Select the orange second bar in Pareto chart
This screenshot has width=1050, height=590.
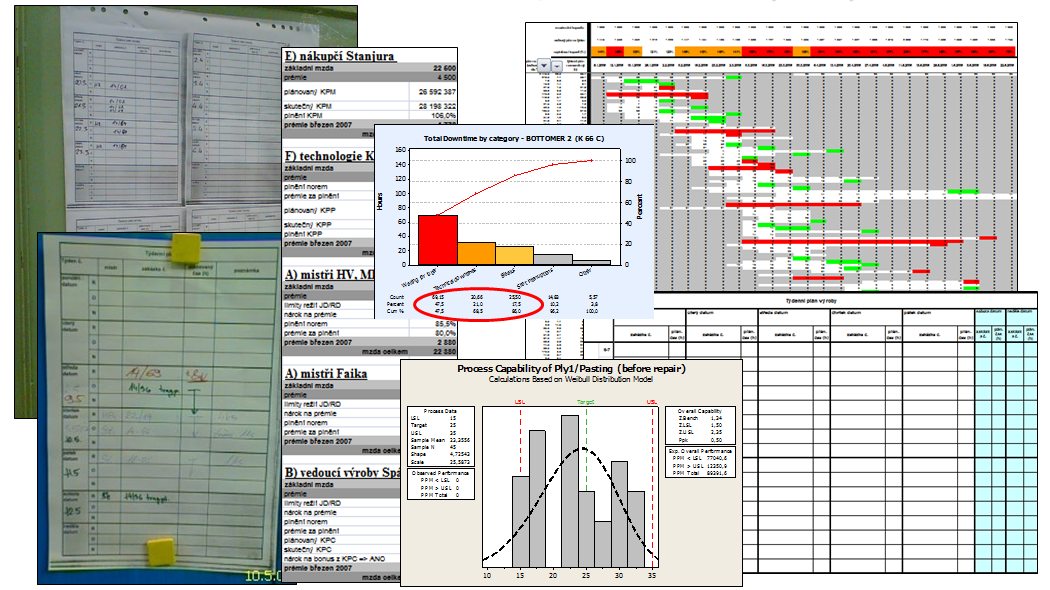click(x=477, y=253)
